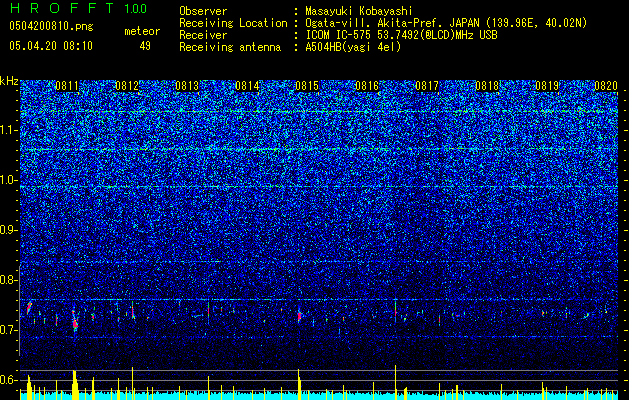Viewport: 629px width, 400px height.
Task: Click the 0.6 frequency axis label
Action: [x=8, y=380]
